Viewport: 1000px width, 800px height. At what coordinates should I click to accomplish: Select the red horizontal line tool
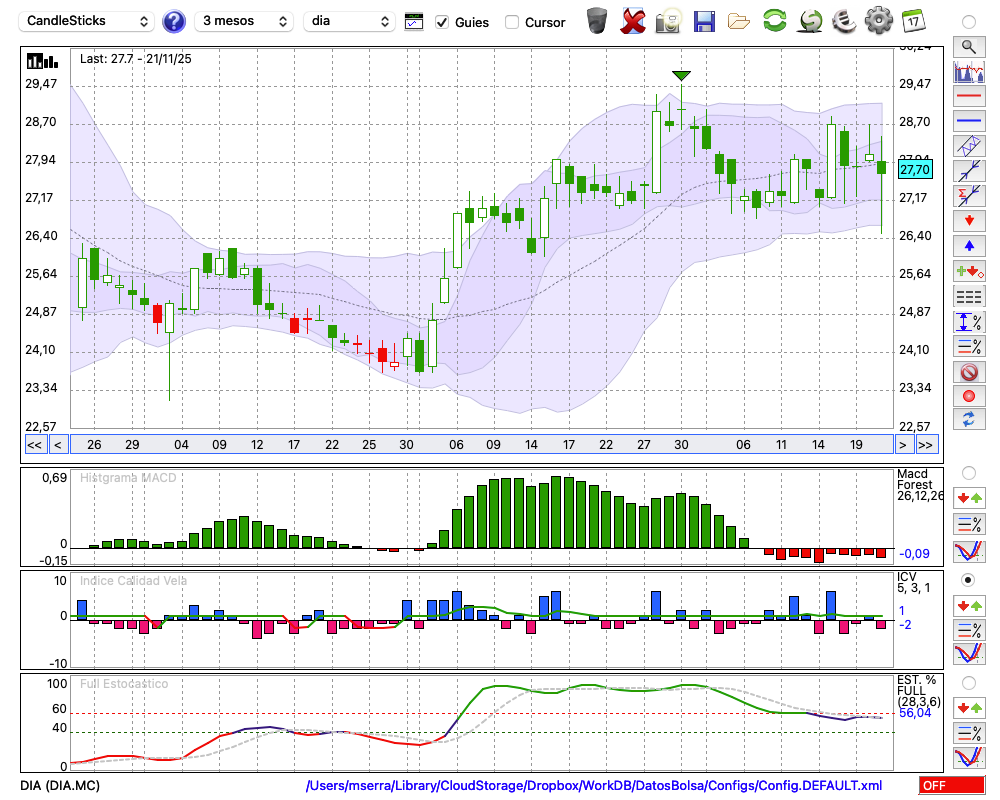(968, 97)
